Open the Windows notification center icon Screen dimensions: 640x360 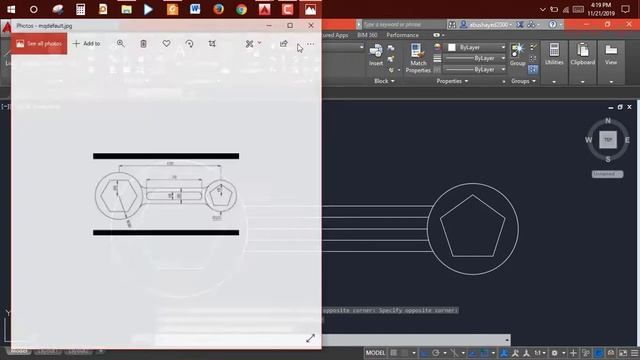pos(625,9)
